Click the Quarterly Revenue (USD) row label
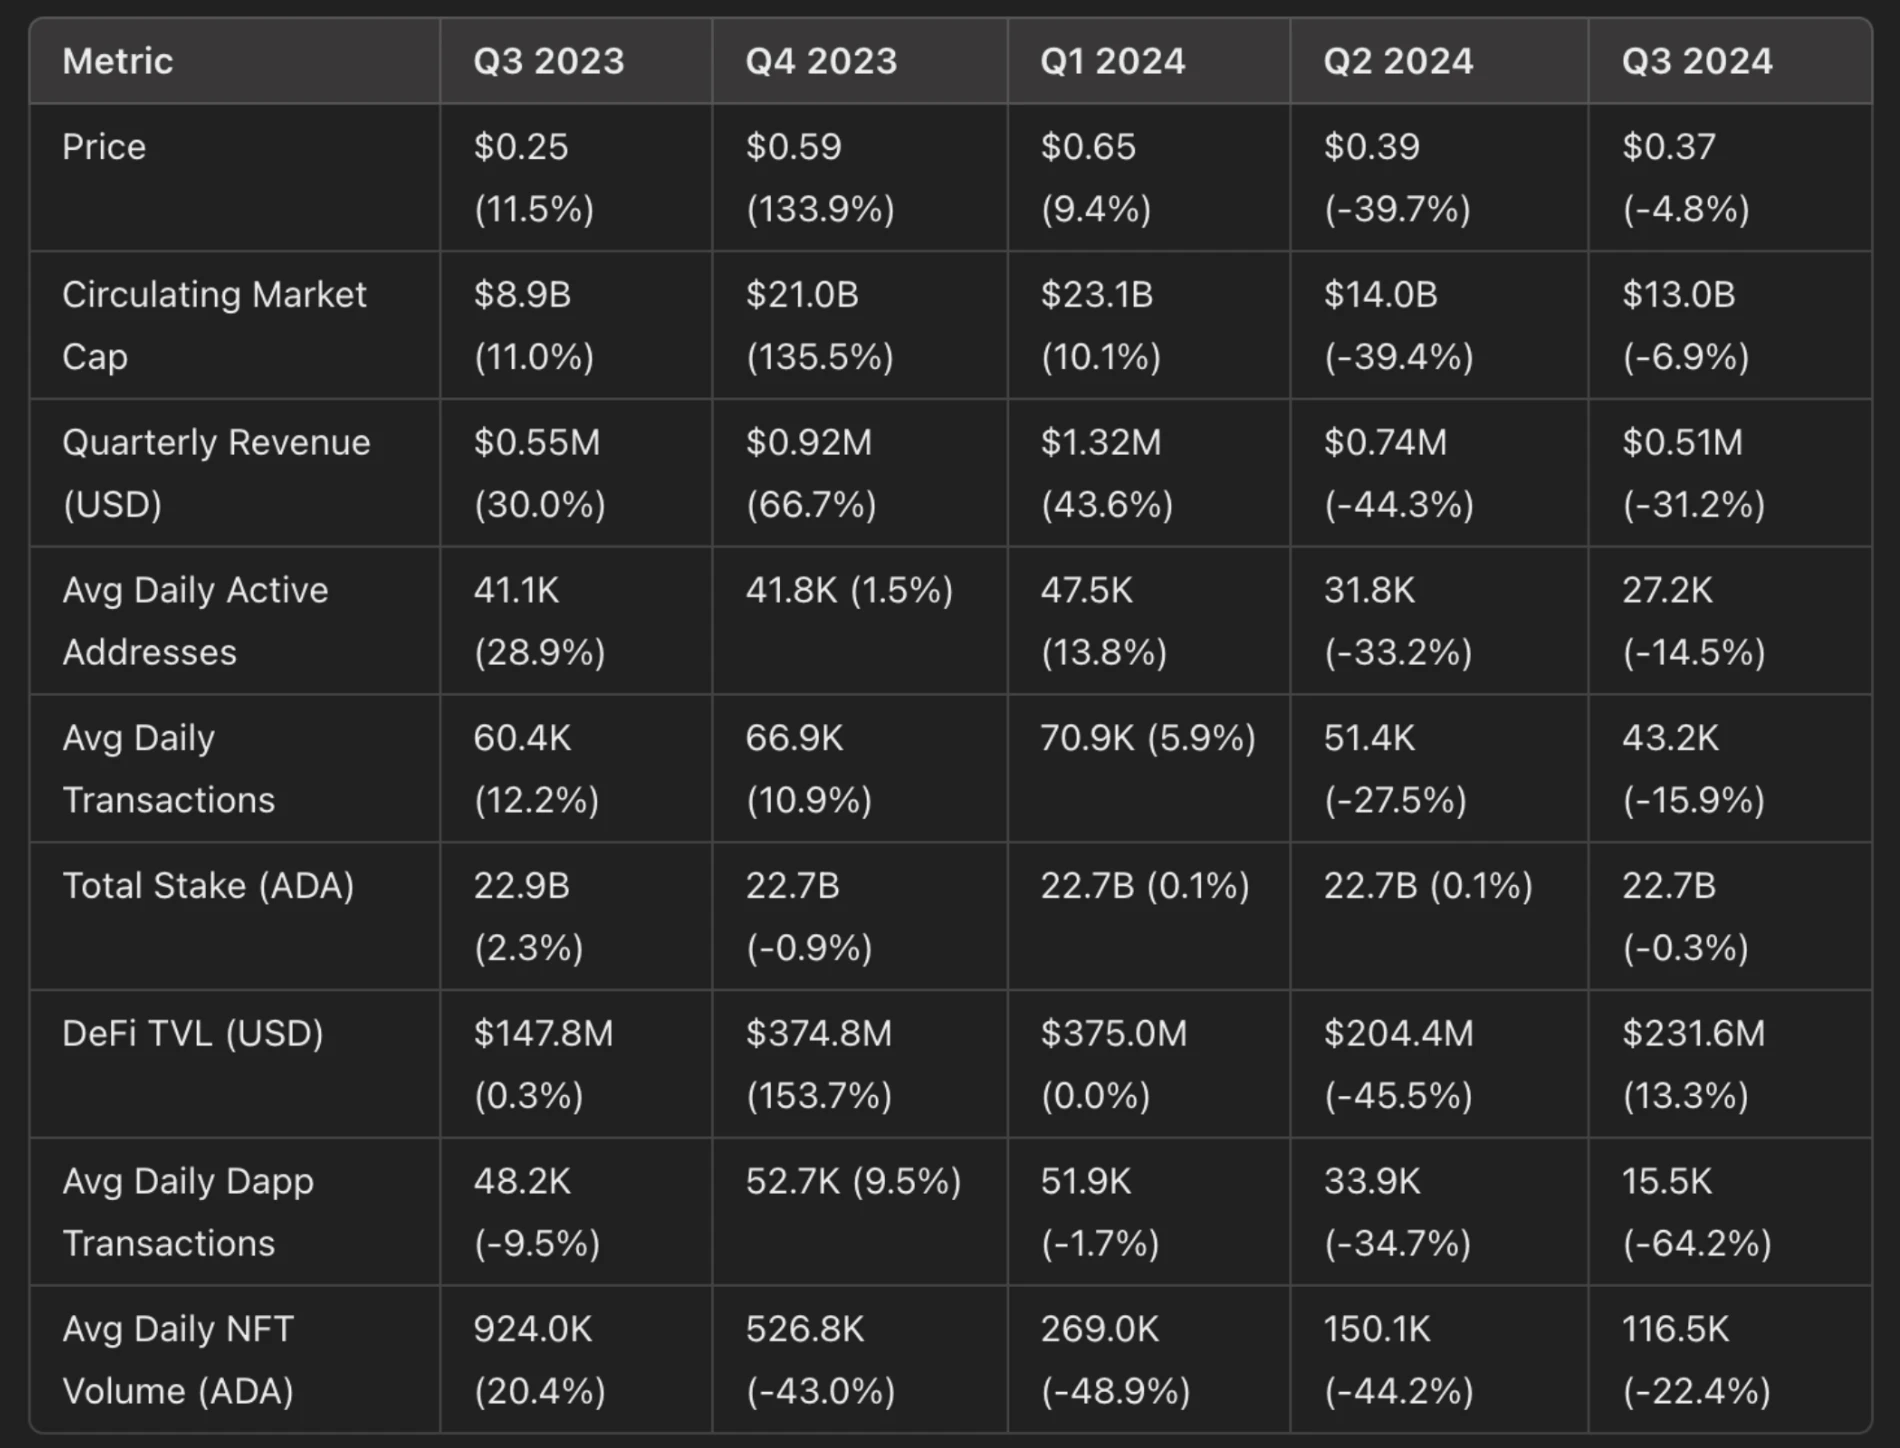This screenshot has height=1448, width=1900. pos(216,473)
